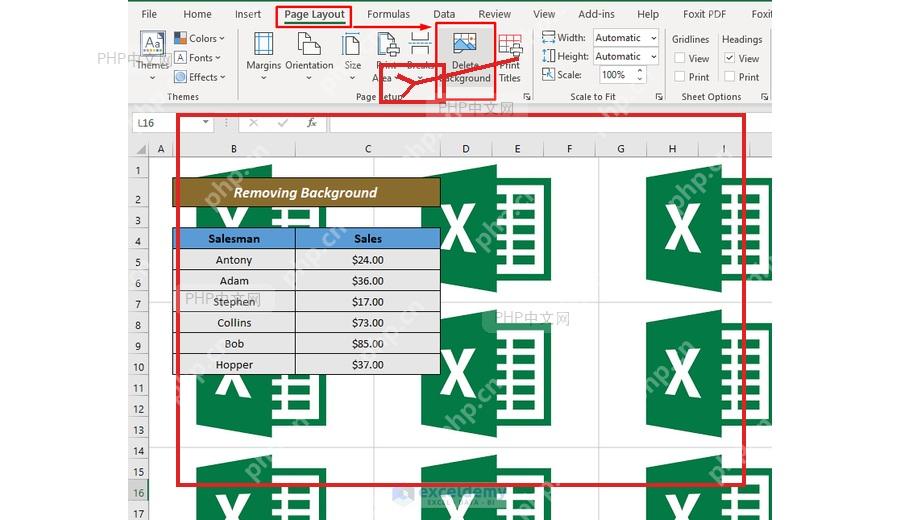900x520 pixels.
Task: Click the Removing Background title cell
Action: [x=307, y=192]
